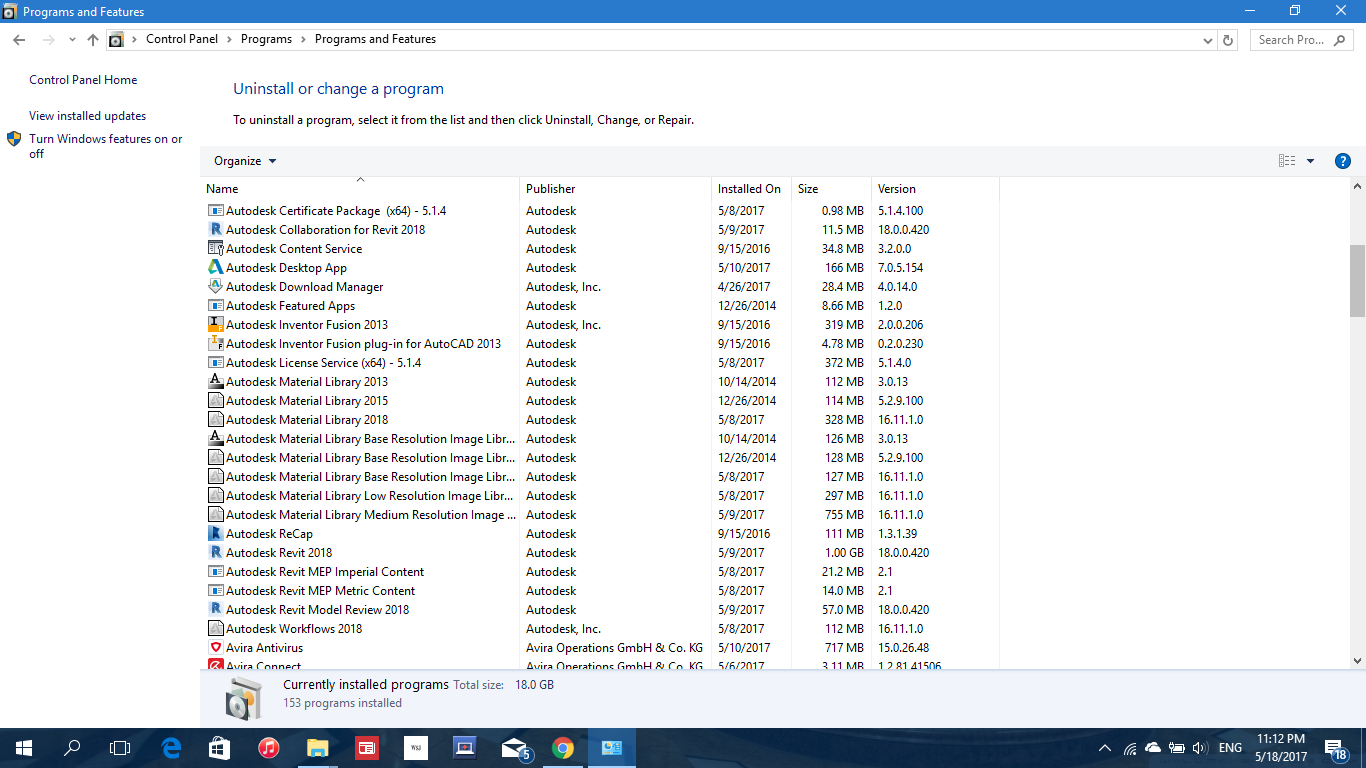Click the Autodesk Revit Model Review 2018 icon

(215, 610)
